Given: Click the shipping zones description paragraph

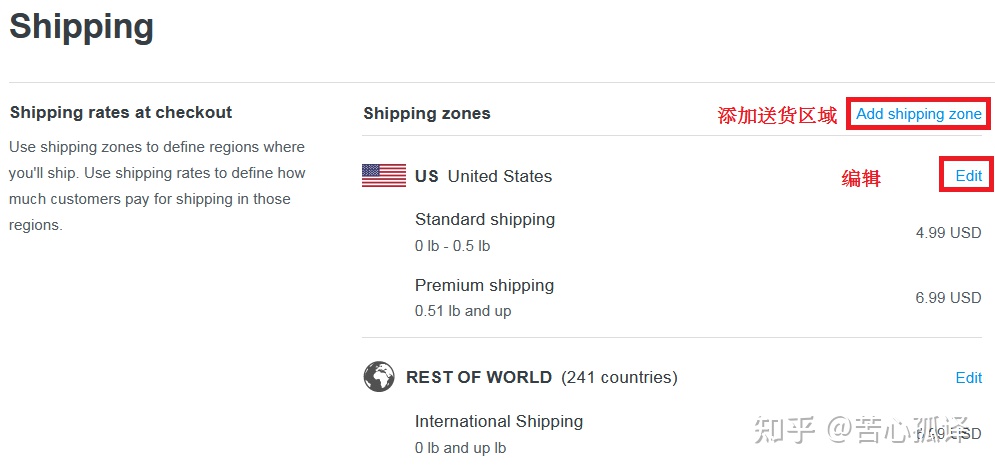Looking at the screenshot, I should (x=157, y=186).
